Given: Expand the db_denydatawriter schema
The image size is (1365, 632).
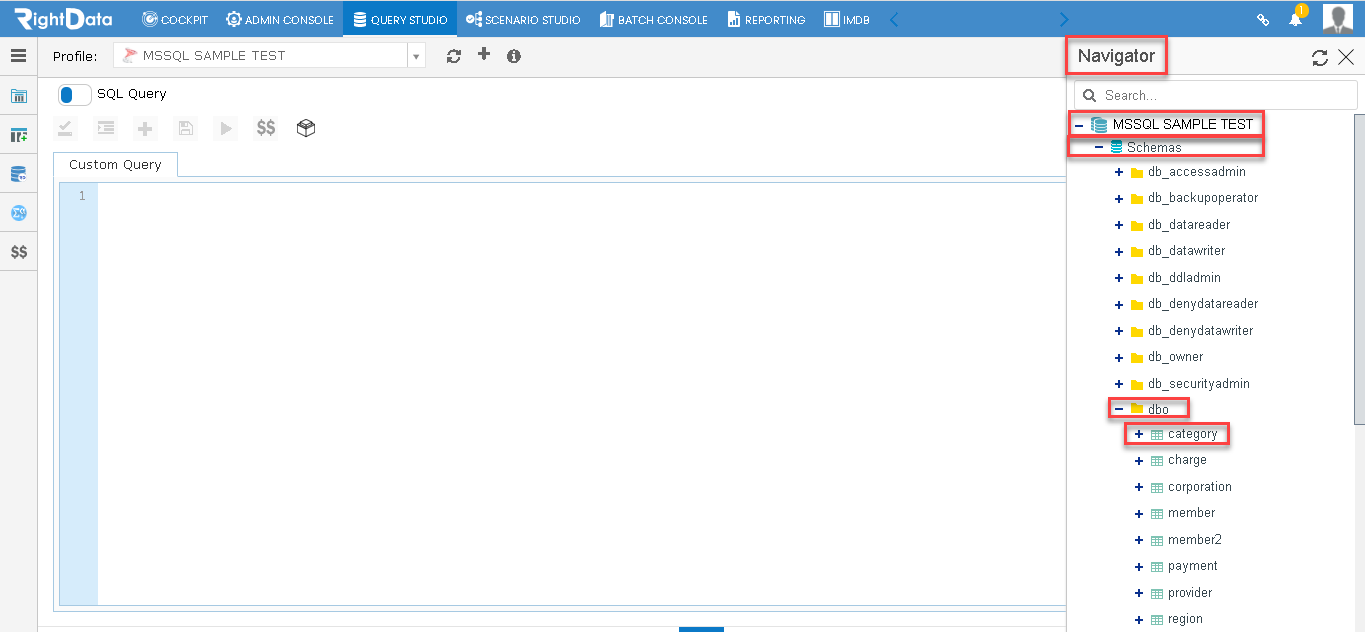Looking at the screenshot, I should point(1119,331).
